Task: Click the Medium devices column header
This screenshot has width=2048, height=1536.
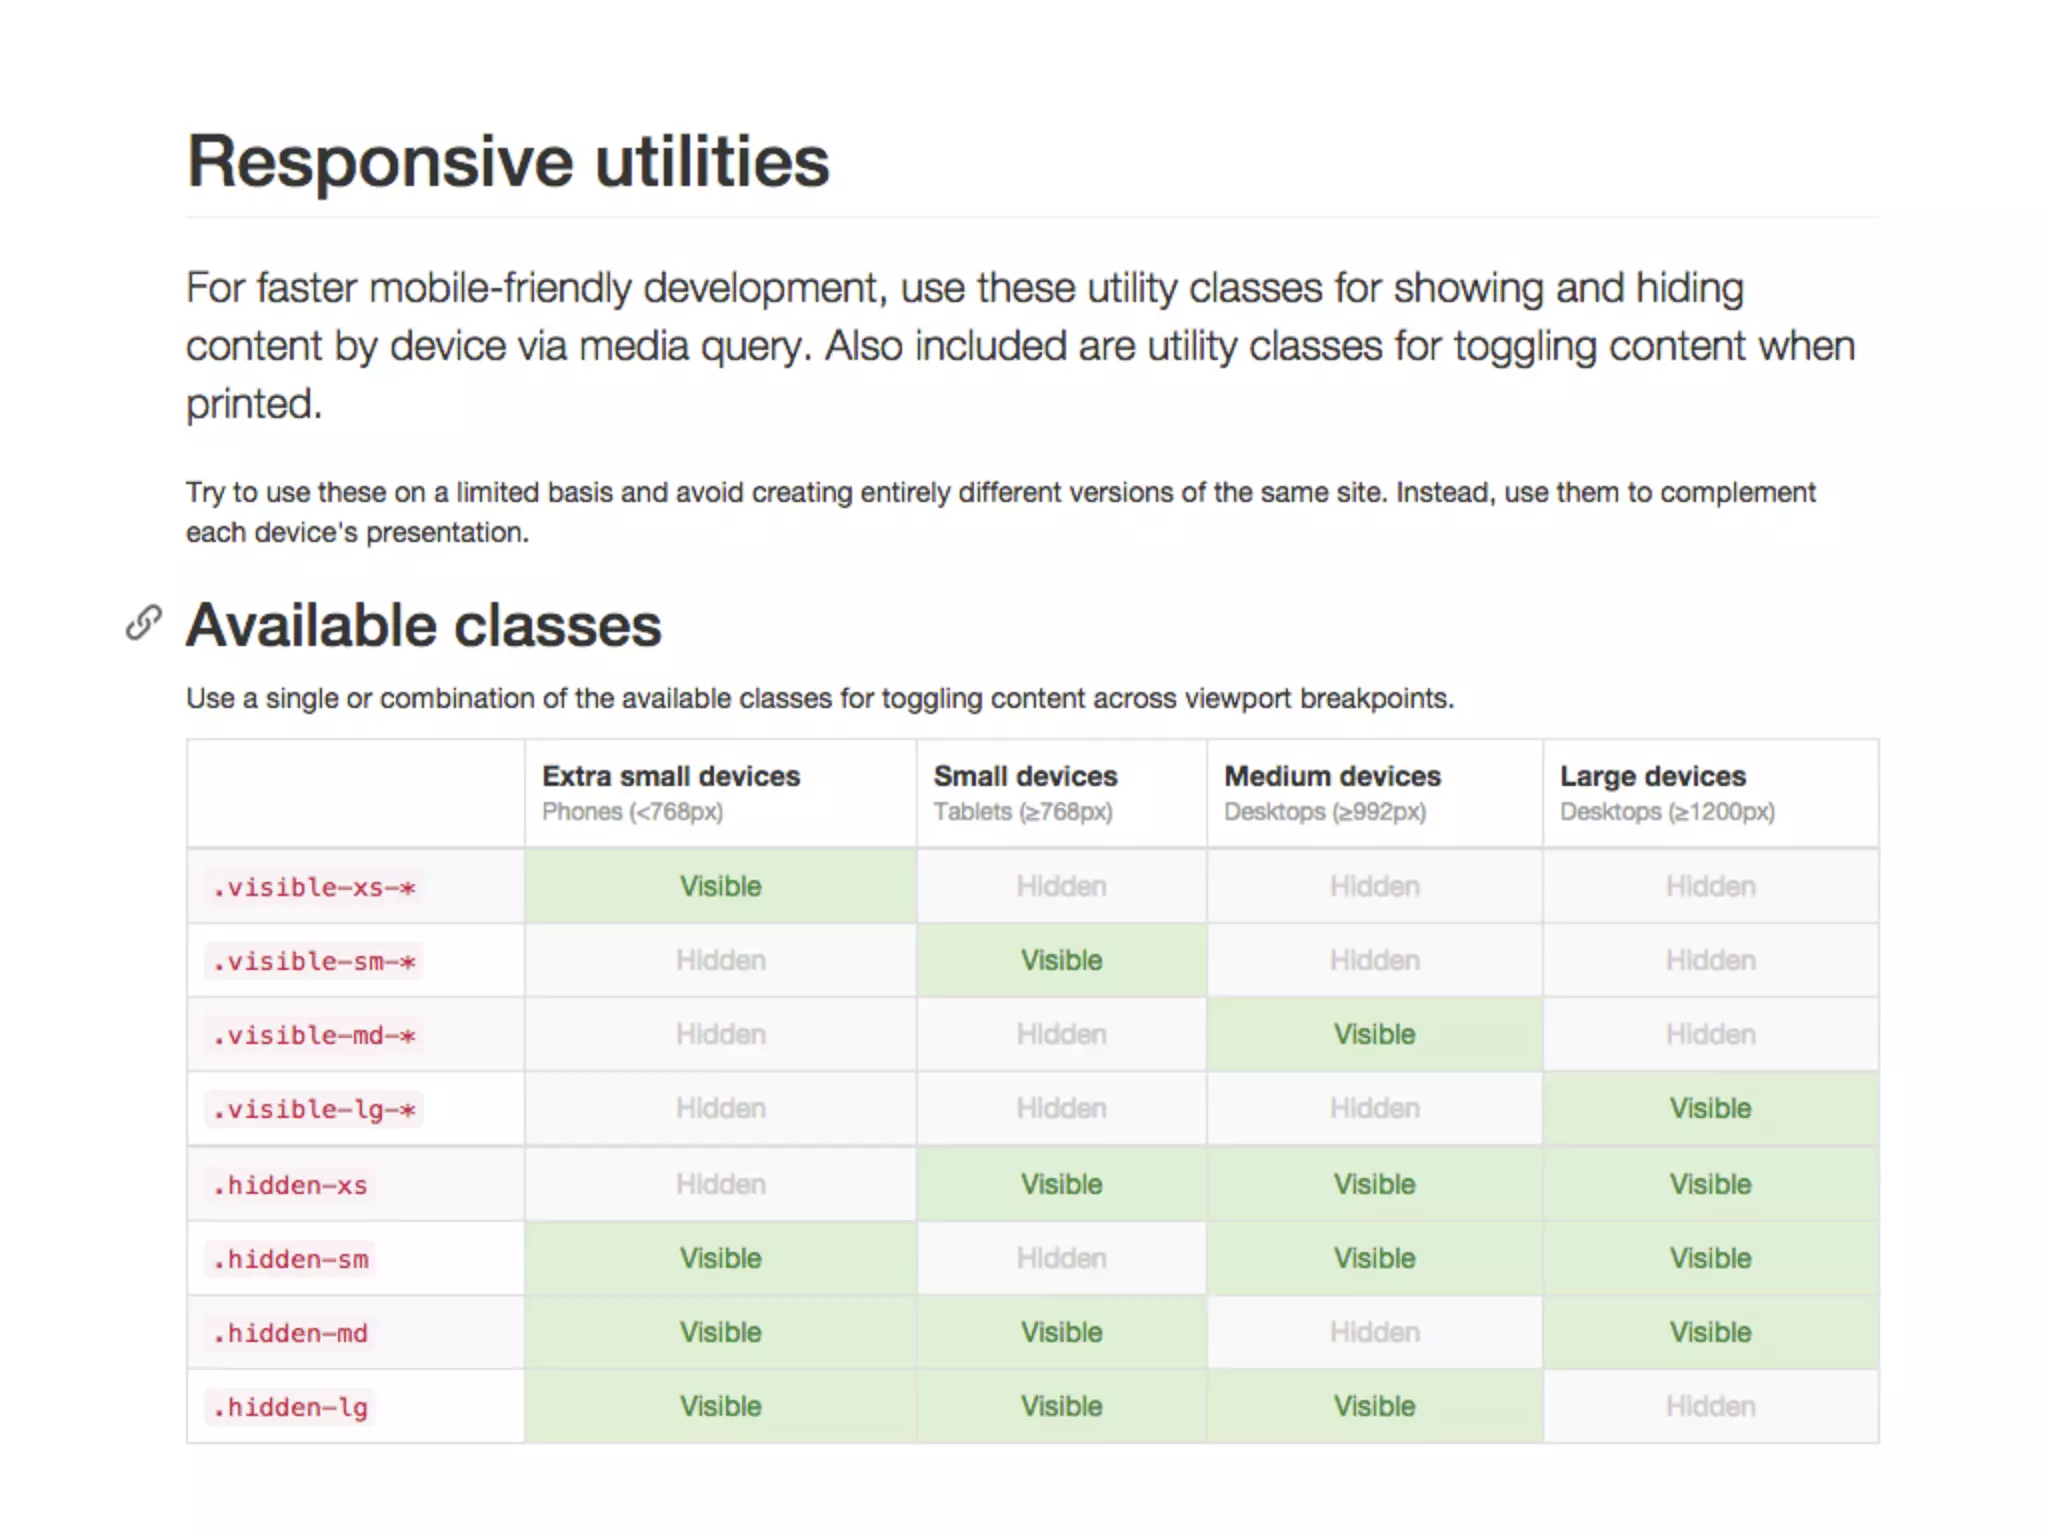Action: pyautogui.click(x=1332, y=777)
